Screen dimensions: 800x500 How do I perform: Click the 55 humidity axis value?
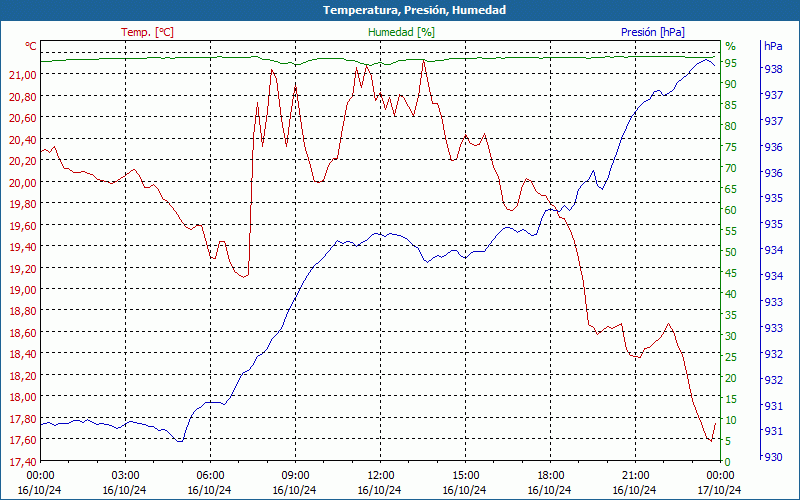(731, 231)
